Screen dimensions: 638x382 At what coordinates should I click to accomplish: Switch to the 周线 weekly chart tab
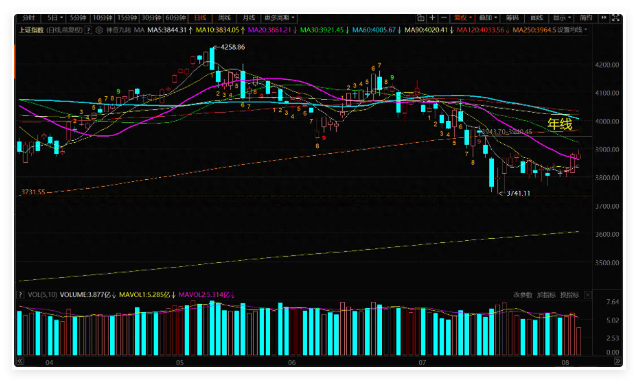click(x=224, y=18)
